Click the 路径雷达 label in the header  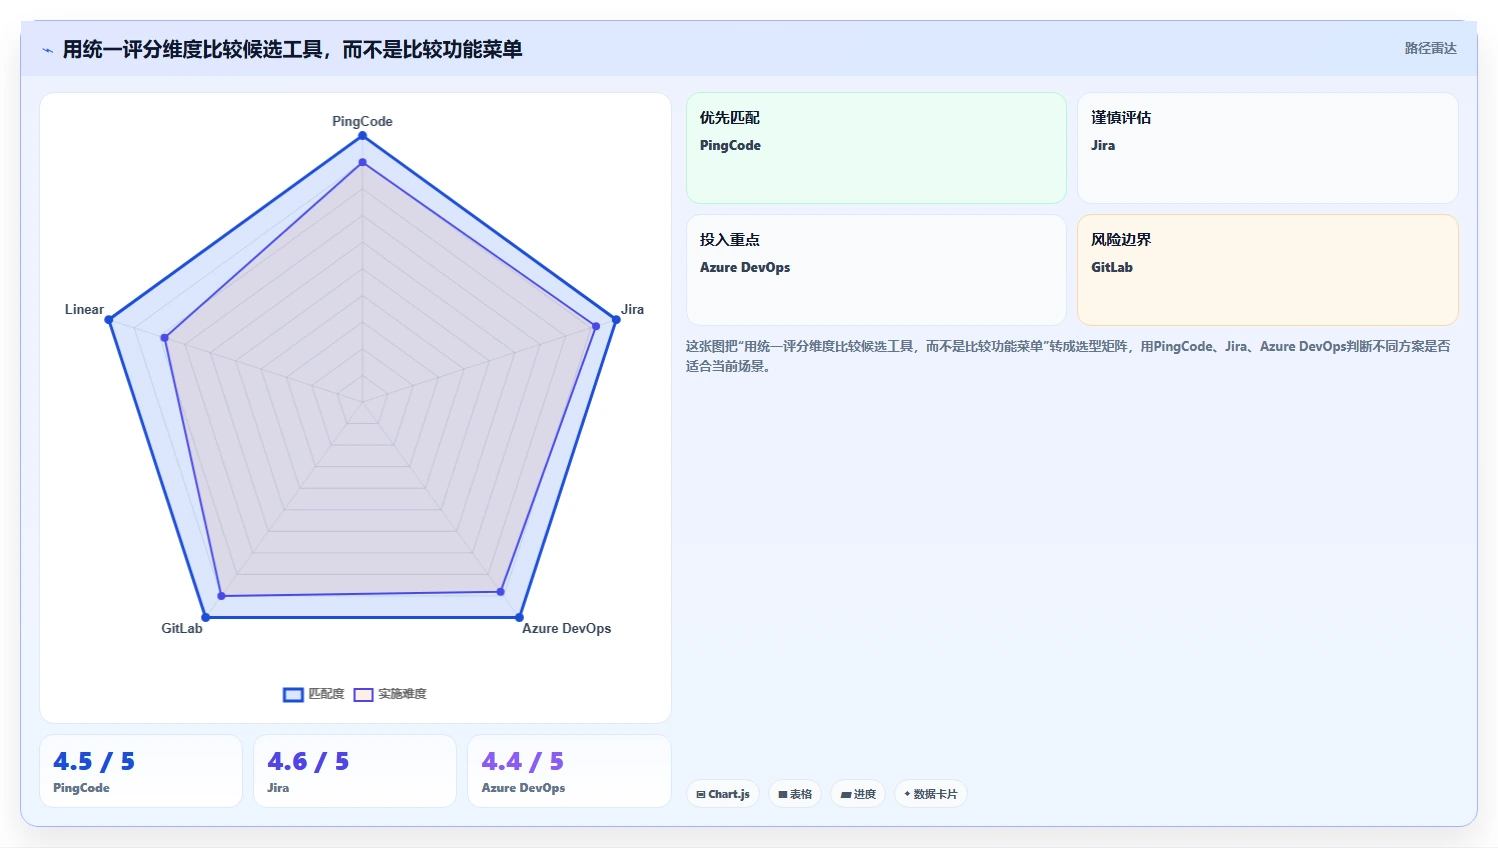1430,48
